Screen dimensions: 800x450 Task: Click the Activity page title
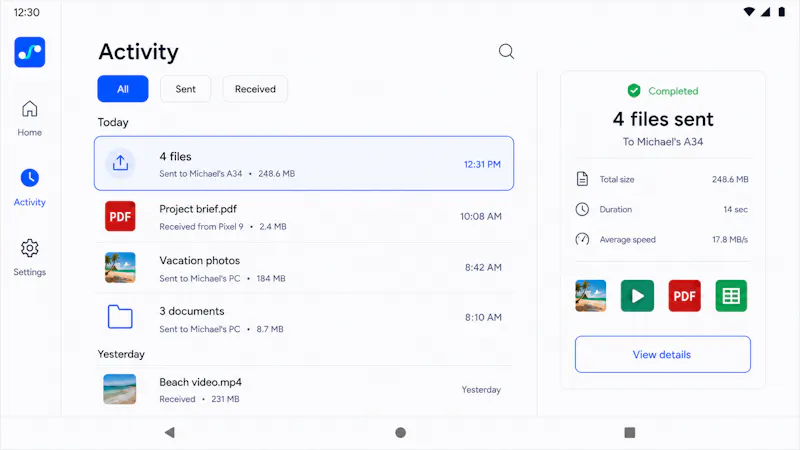point(139,52)
